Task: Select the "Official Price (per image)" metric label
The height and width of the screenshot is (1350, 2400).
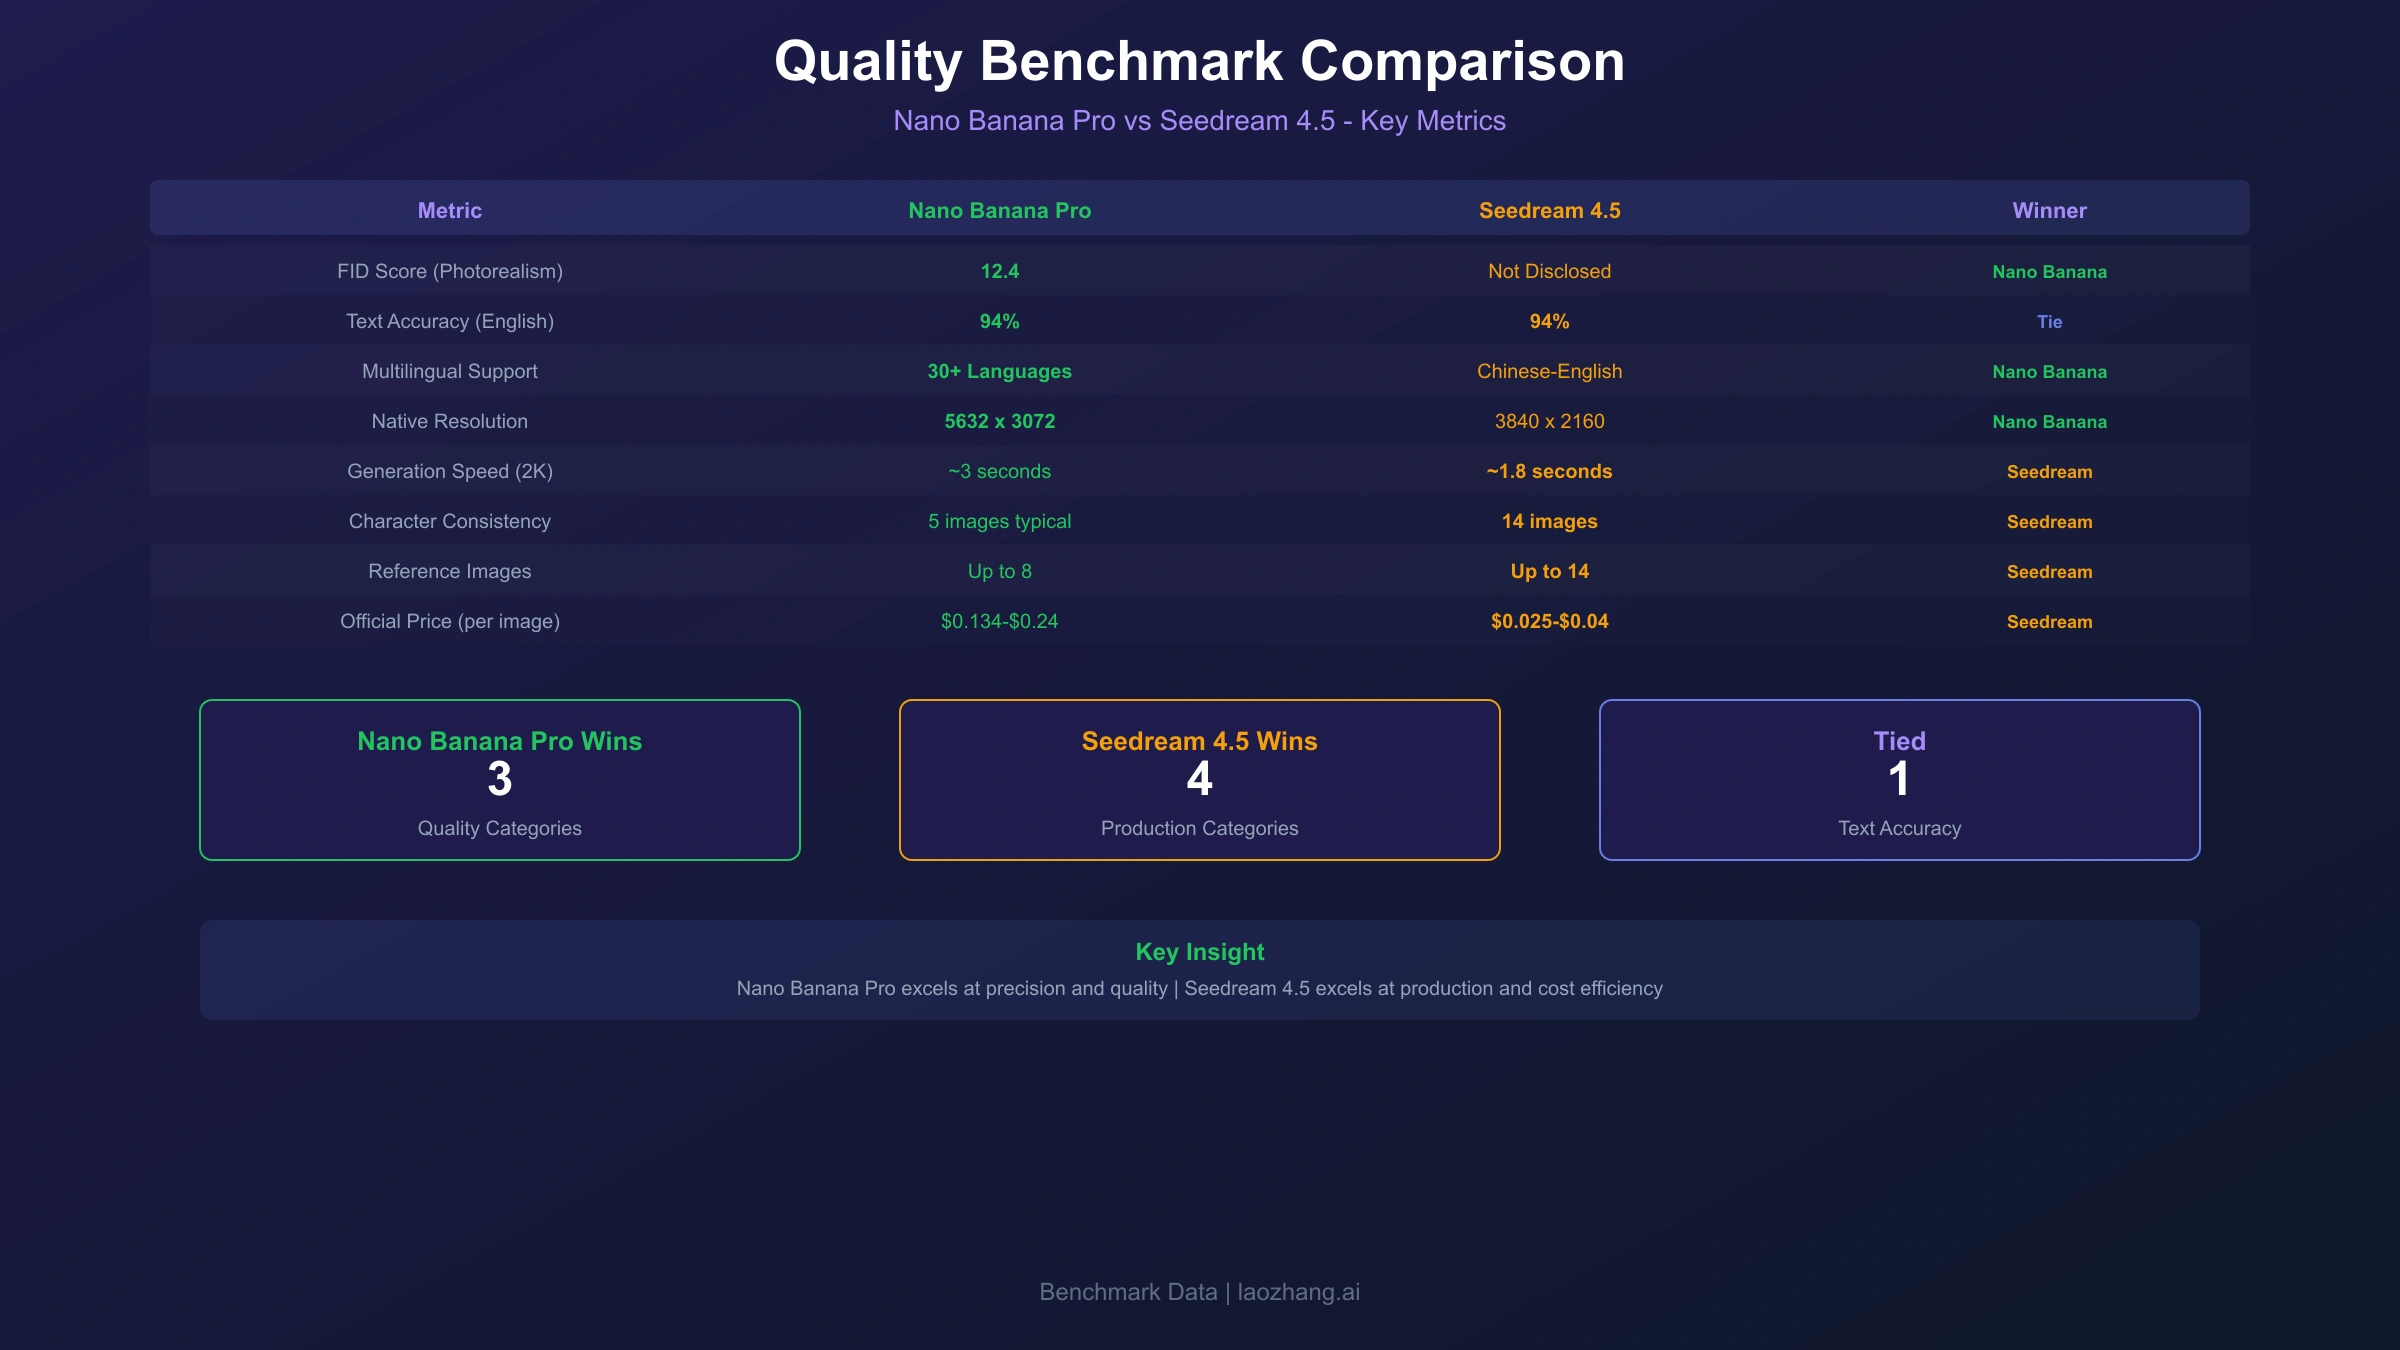Action: click(450, 621)
